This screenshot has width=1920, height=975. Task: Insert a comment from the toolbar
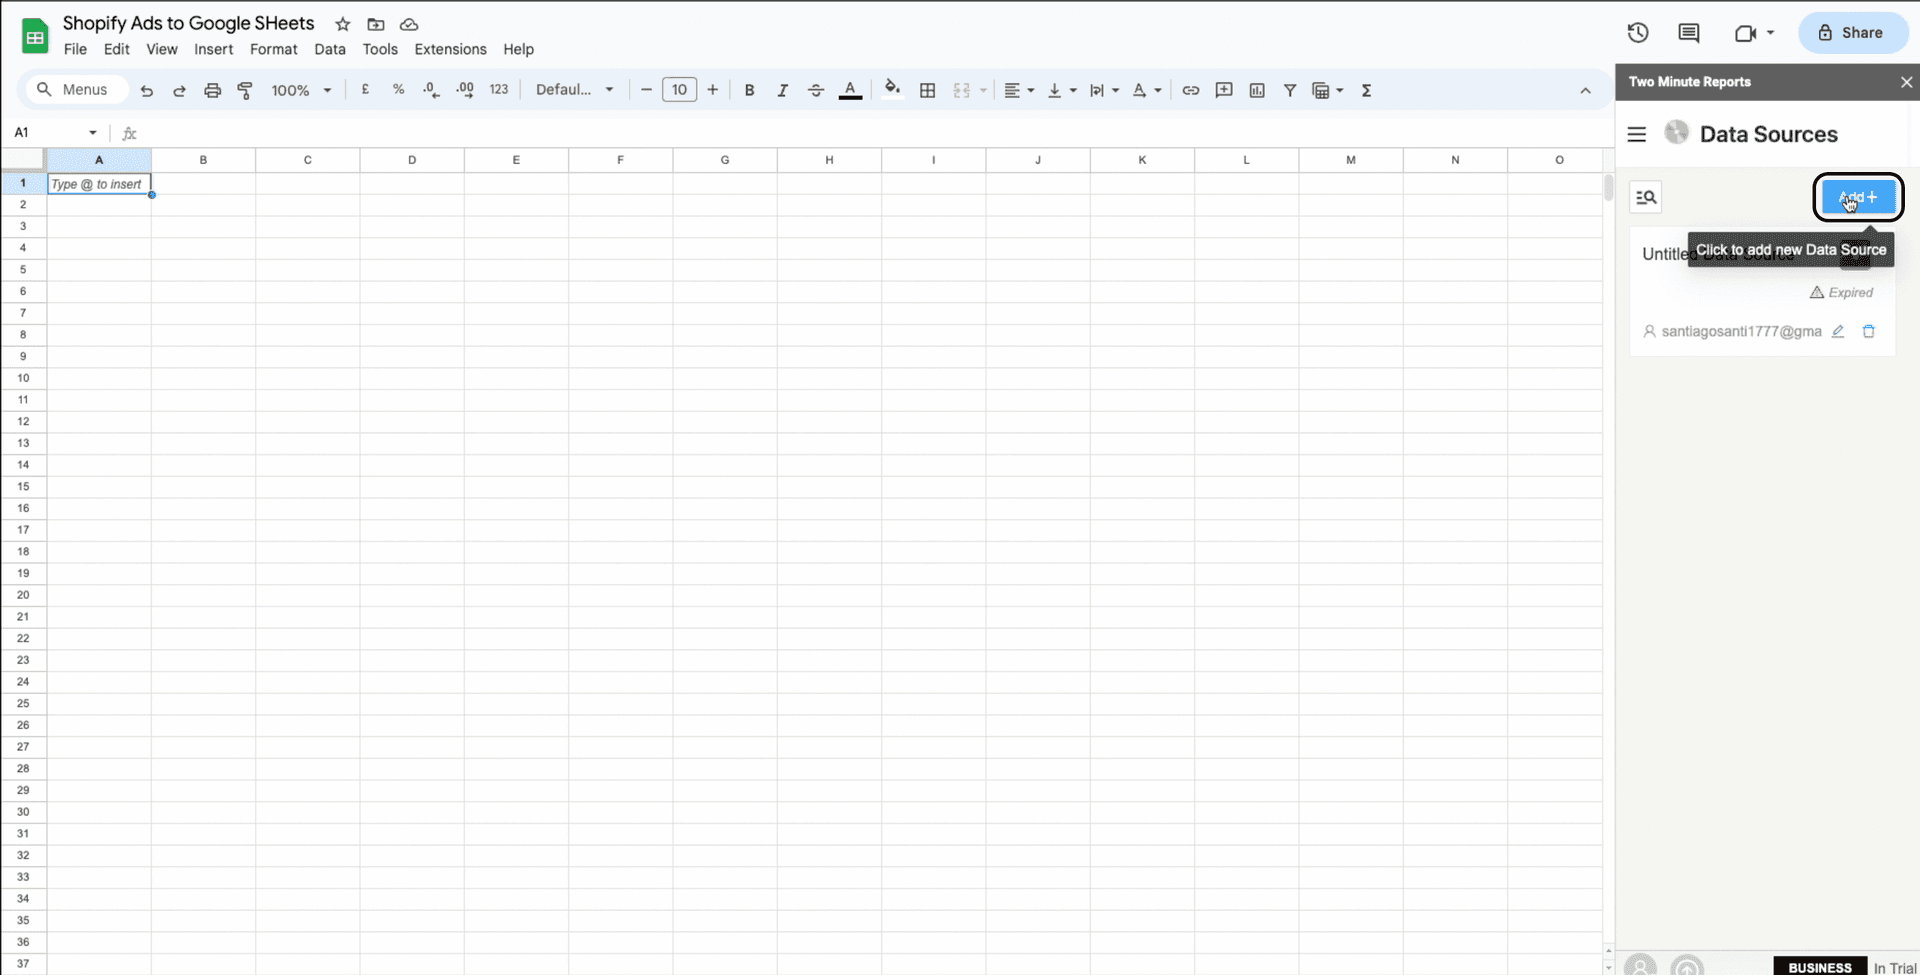tap(1224, 90)
